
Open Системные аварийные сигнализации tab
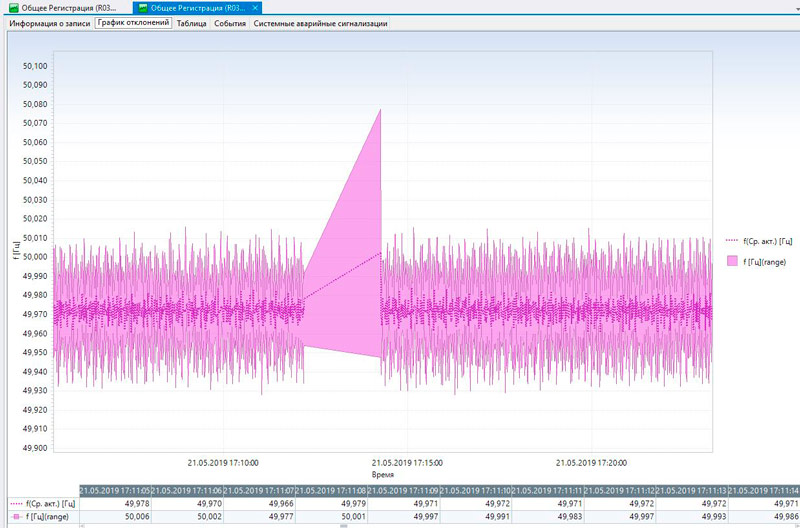coord(319,22)
